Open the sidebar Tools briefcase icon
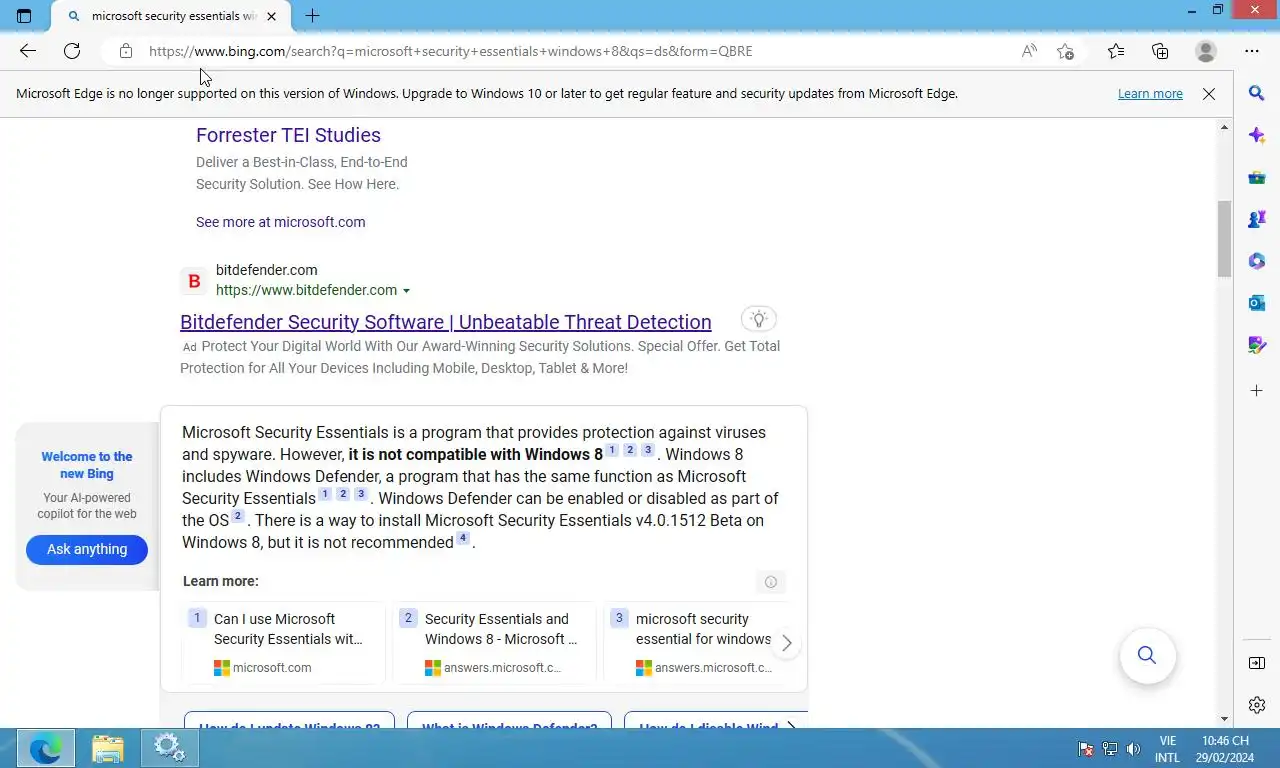 tap(1257, 177)
